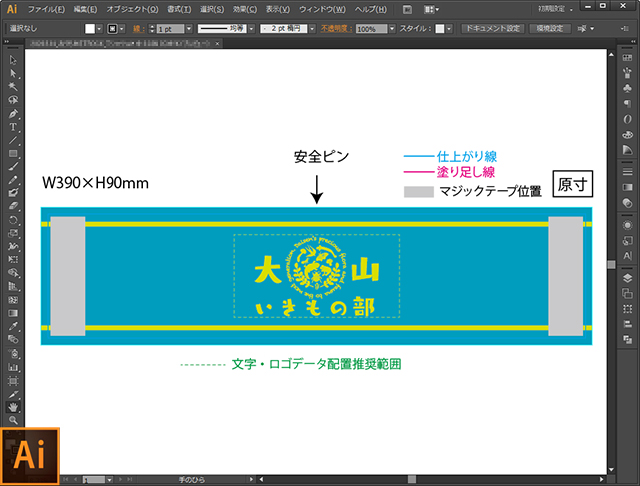Screen dimensions: 640x486
Task: Select the Direct Selection tool
Action: tap(12, 74)
